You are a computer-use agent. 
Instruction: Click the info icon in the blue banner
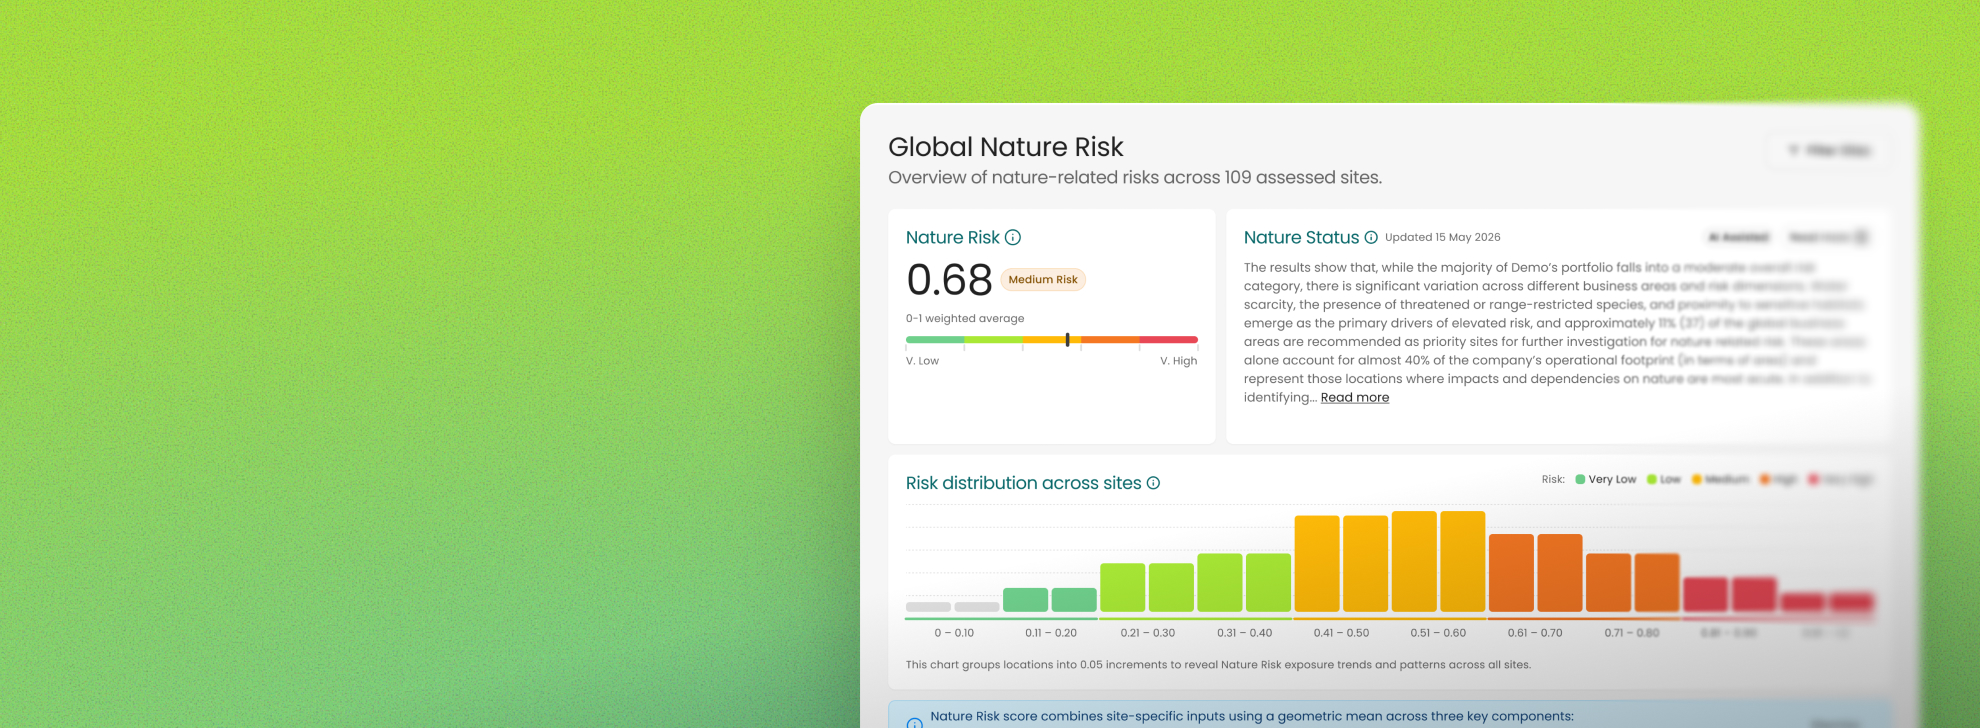(x=914, y=722)
